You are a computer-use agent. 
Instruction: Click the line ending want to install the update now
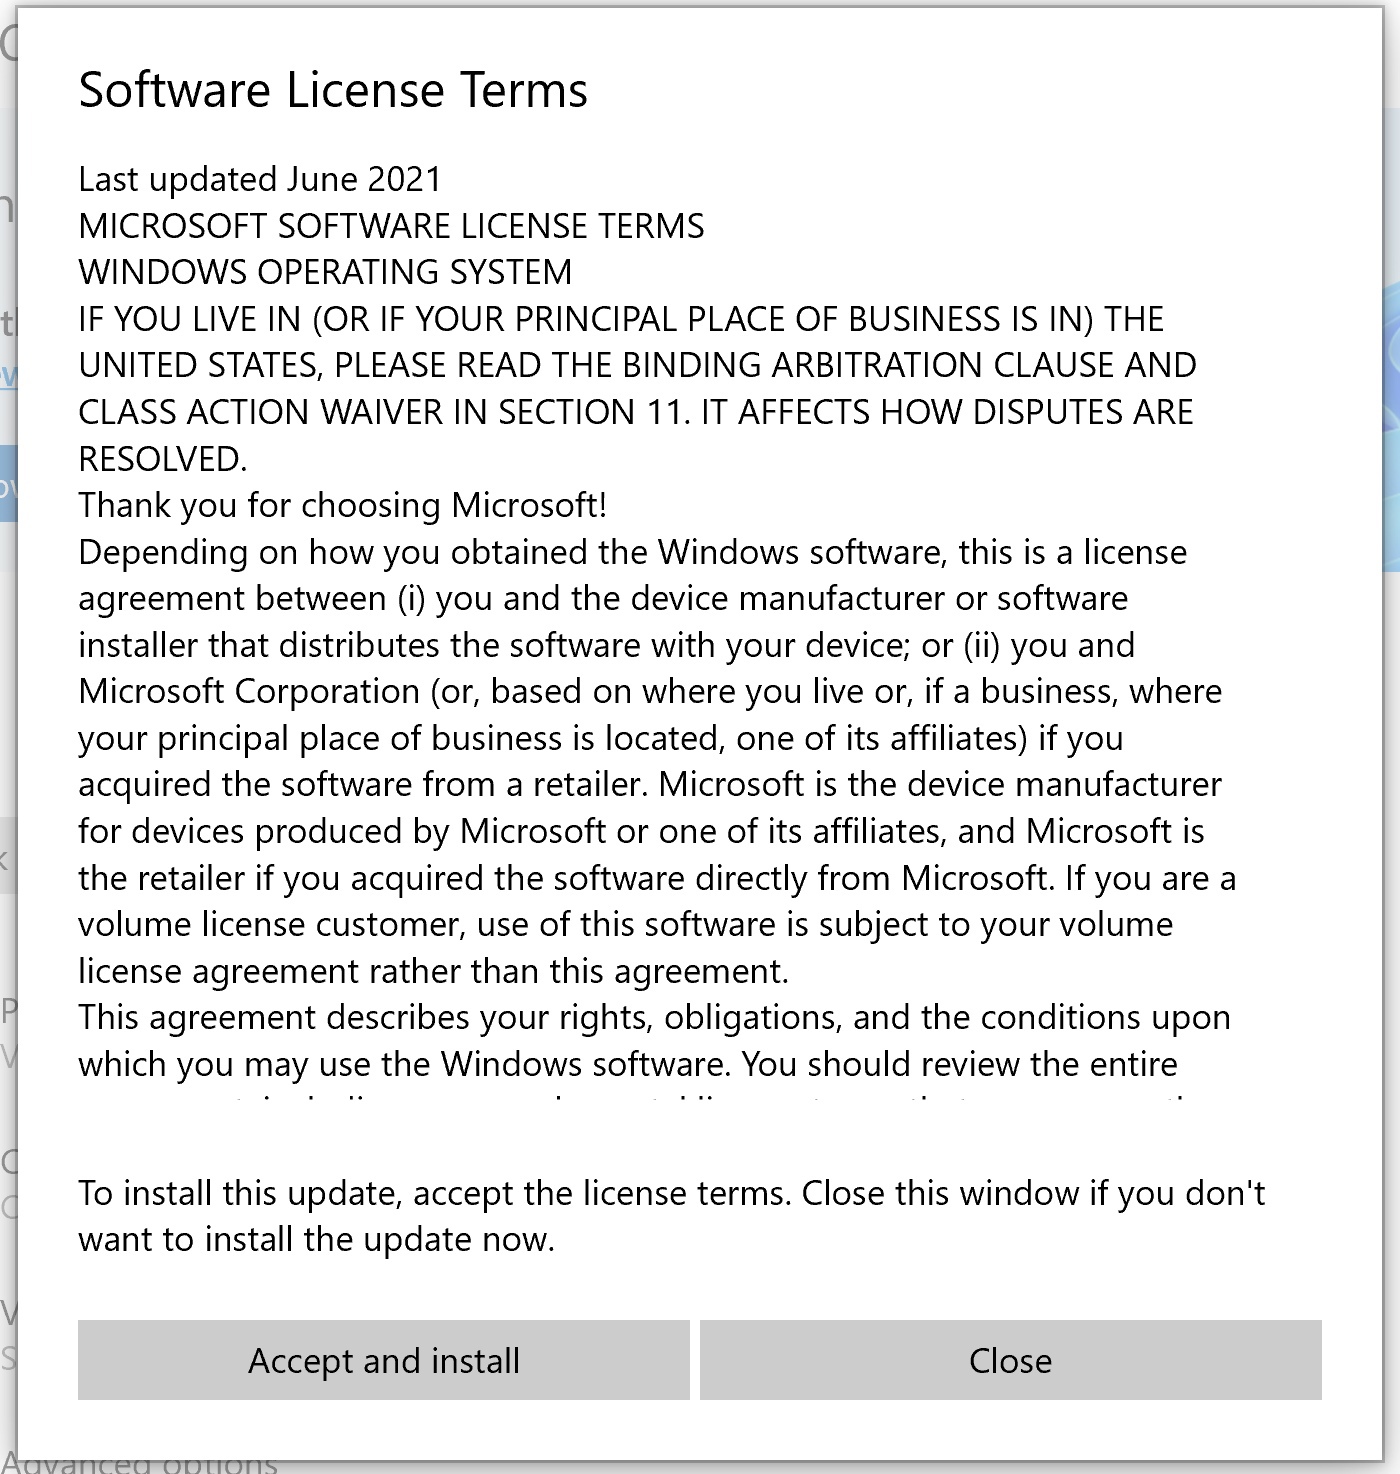coord(316,1239)
